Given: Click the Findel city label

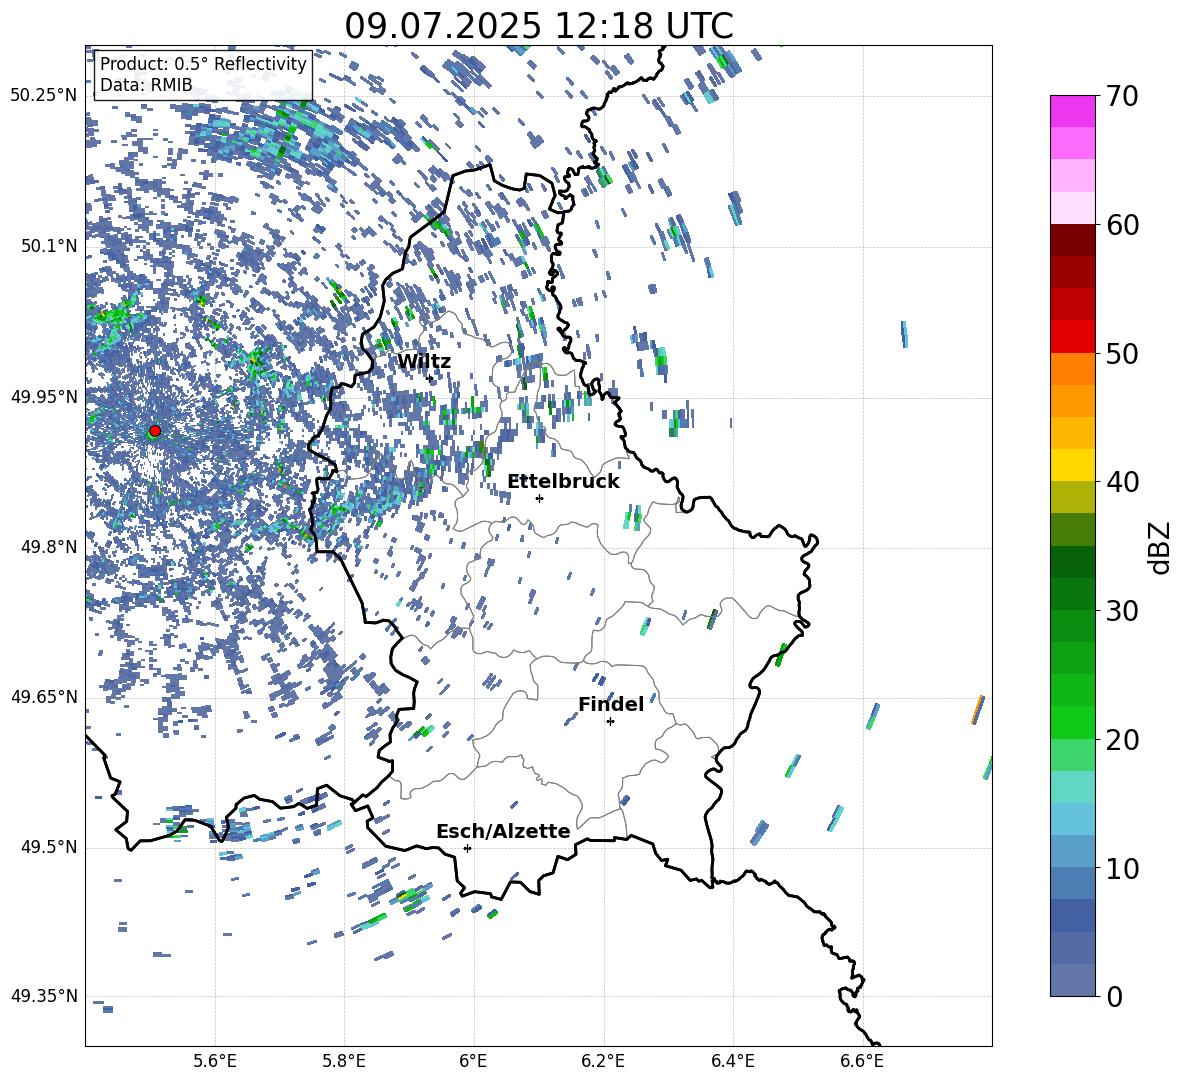Looking at the screenshot, I should 611,704.
